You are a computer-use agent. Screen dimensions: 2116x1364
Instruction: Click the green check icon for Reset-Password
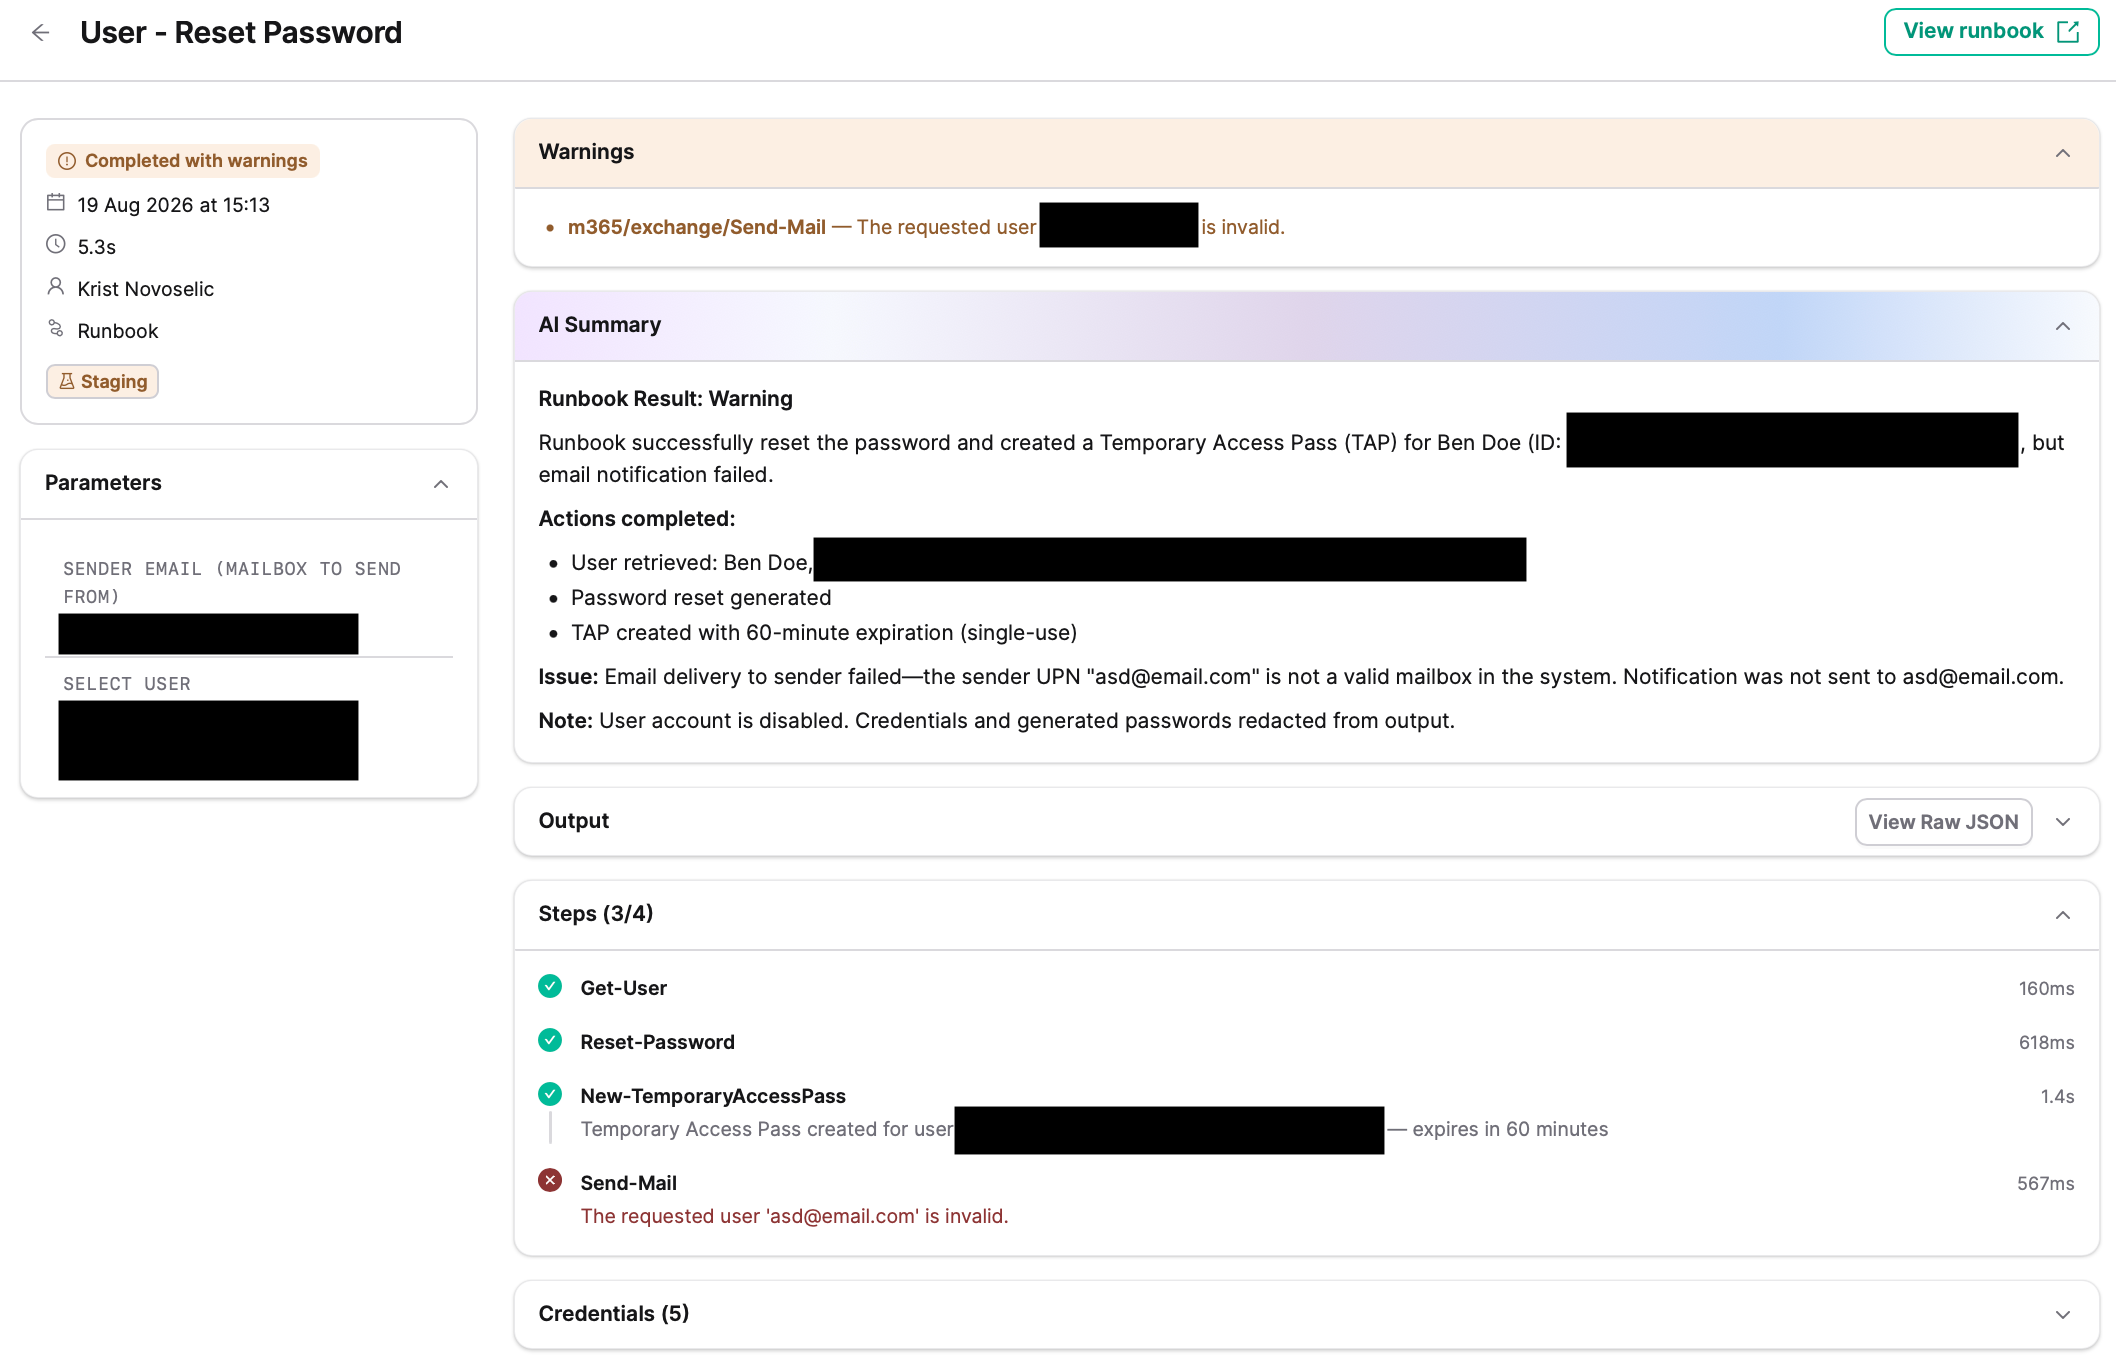pos(550,1041)
